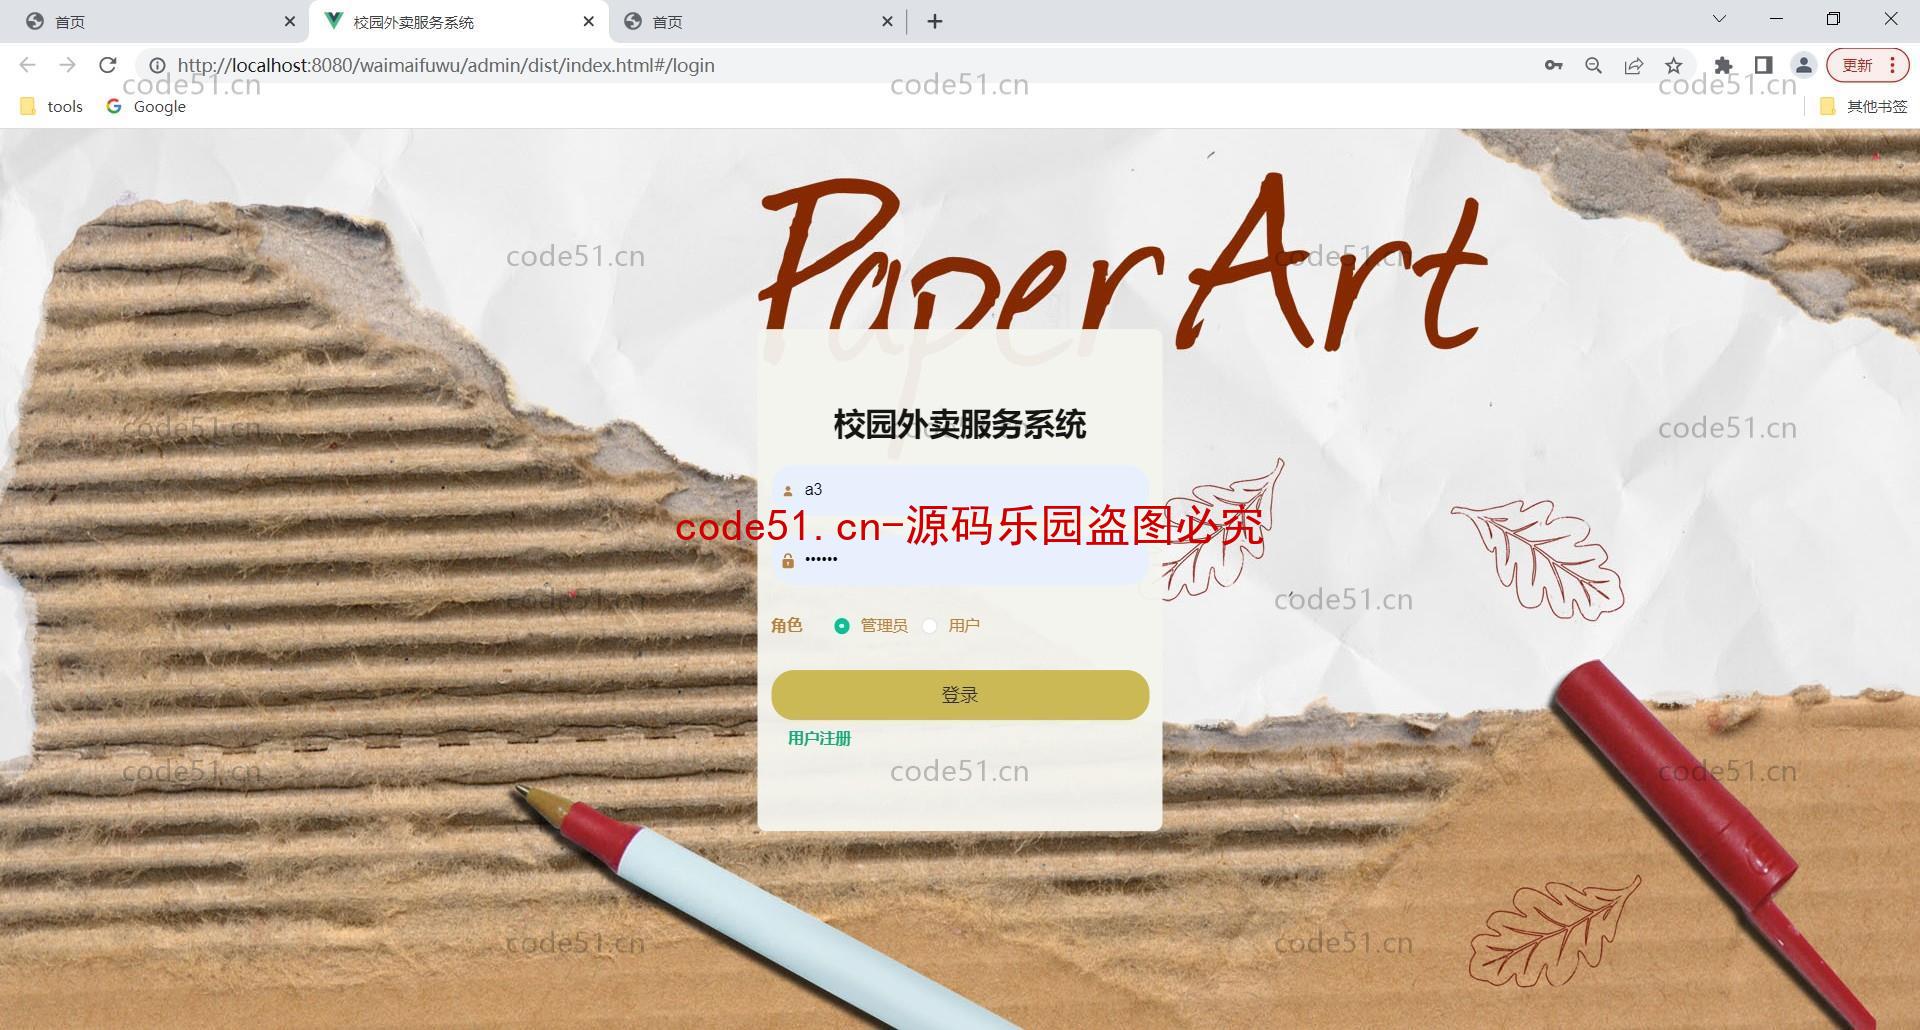Click the lock icon in password field

(x=788, y=561)
